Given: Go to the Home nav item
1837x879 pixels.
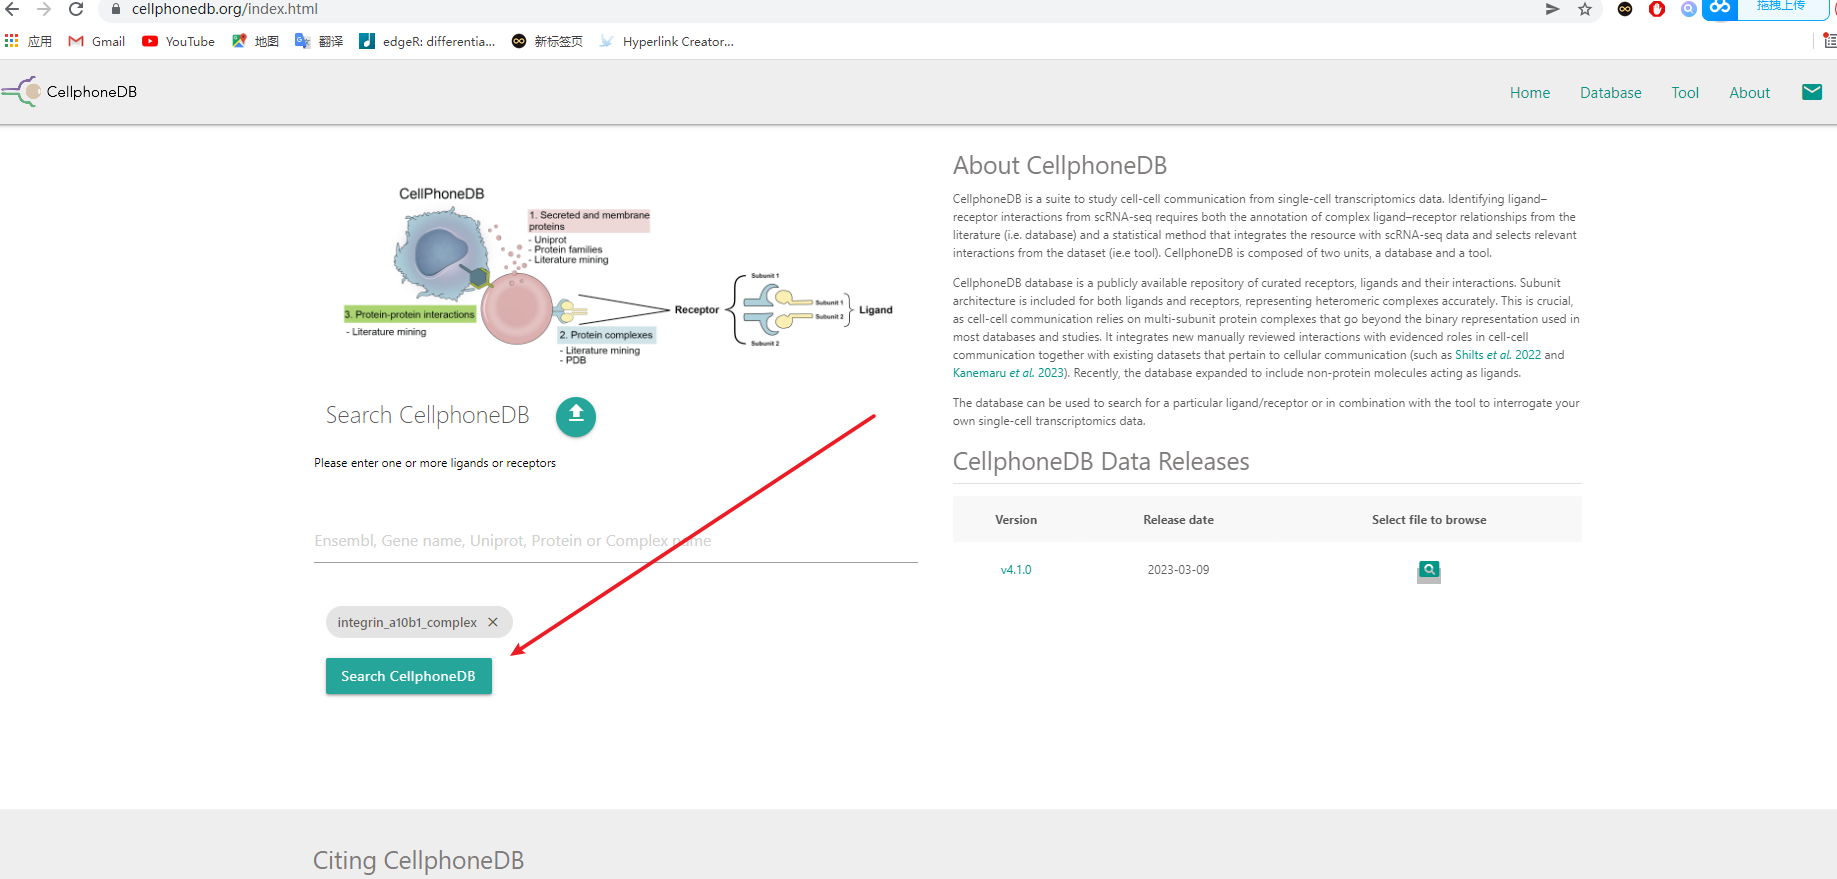Looking at the screenshot, I should [x=1530, y=92].
